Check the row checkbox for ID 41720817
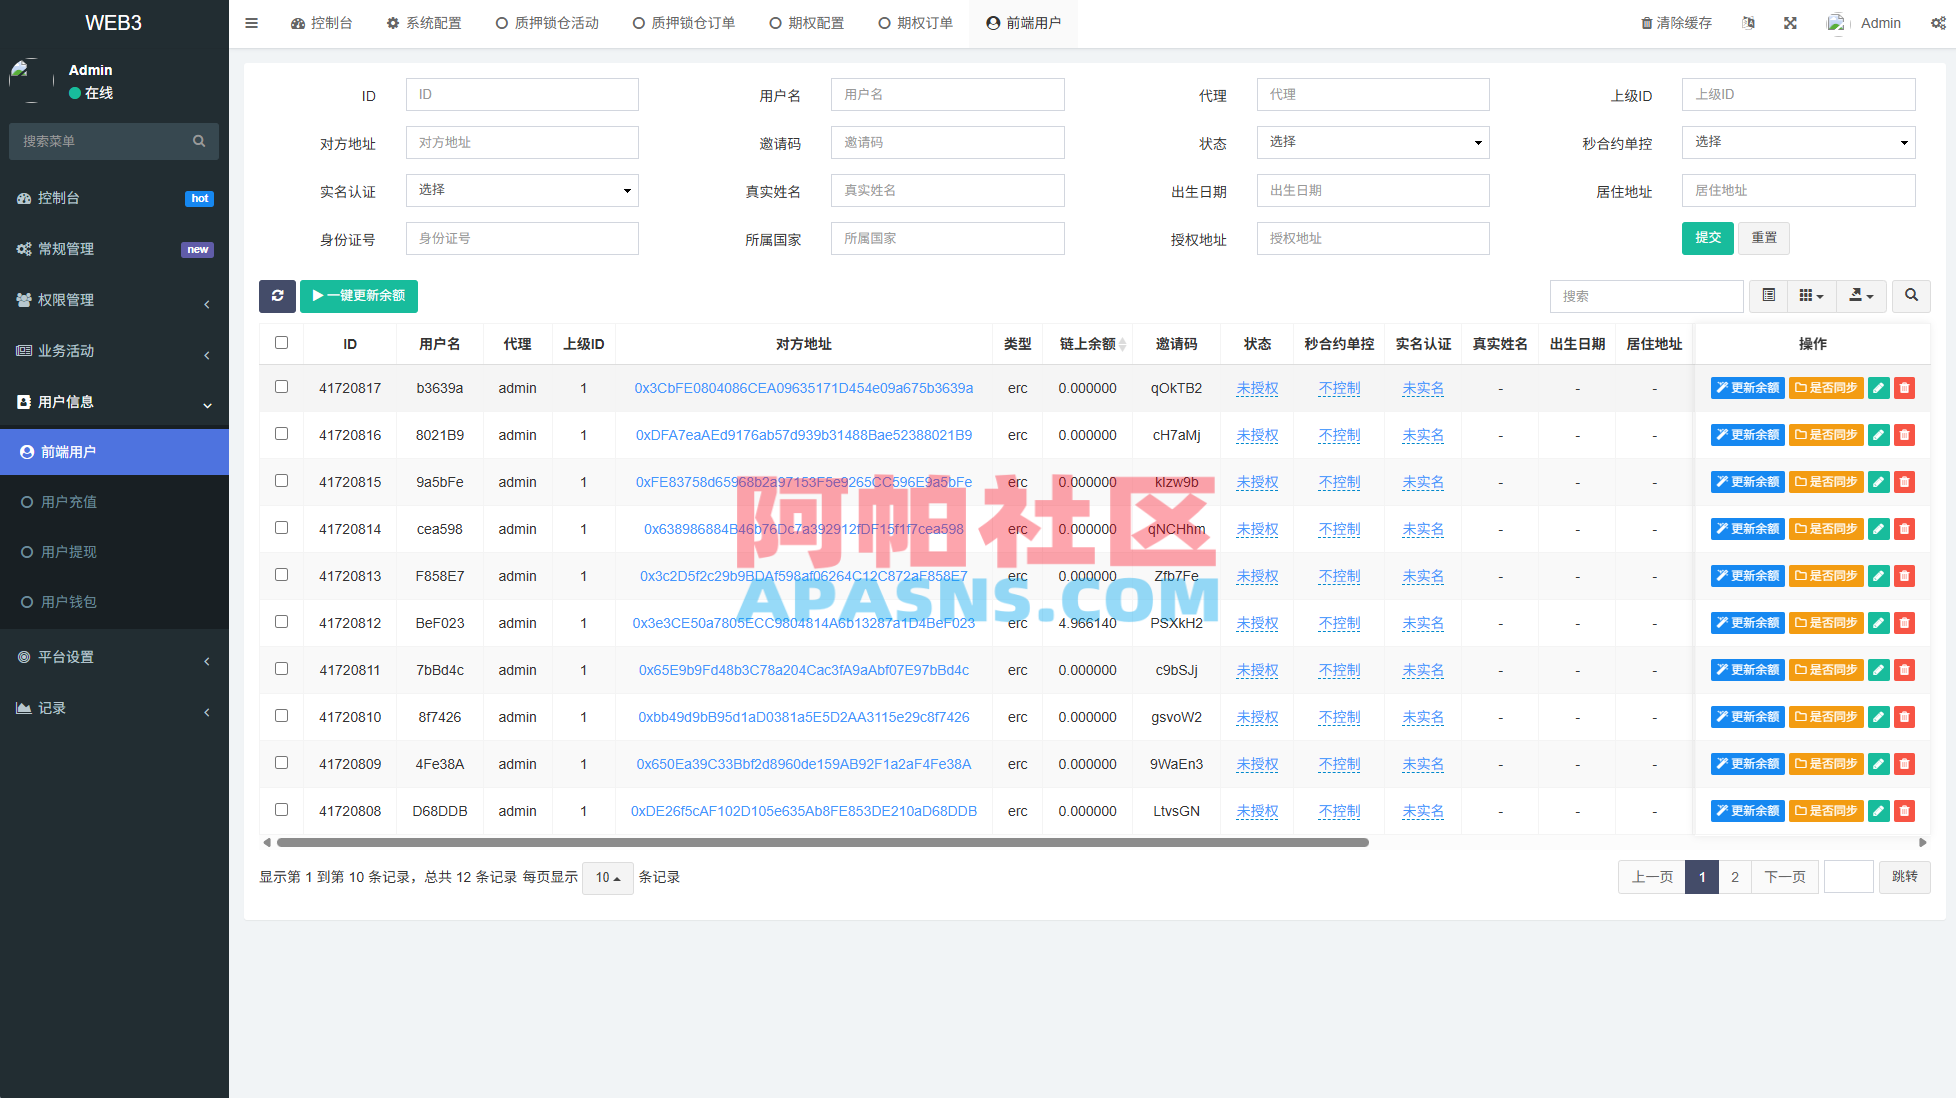The image size is (1956, 1098). click(281, 387)
